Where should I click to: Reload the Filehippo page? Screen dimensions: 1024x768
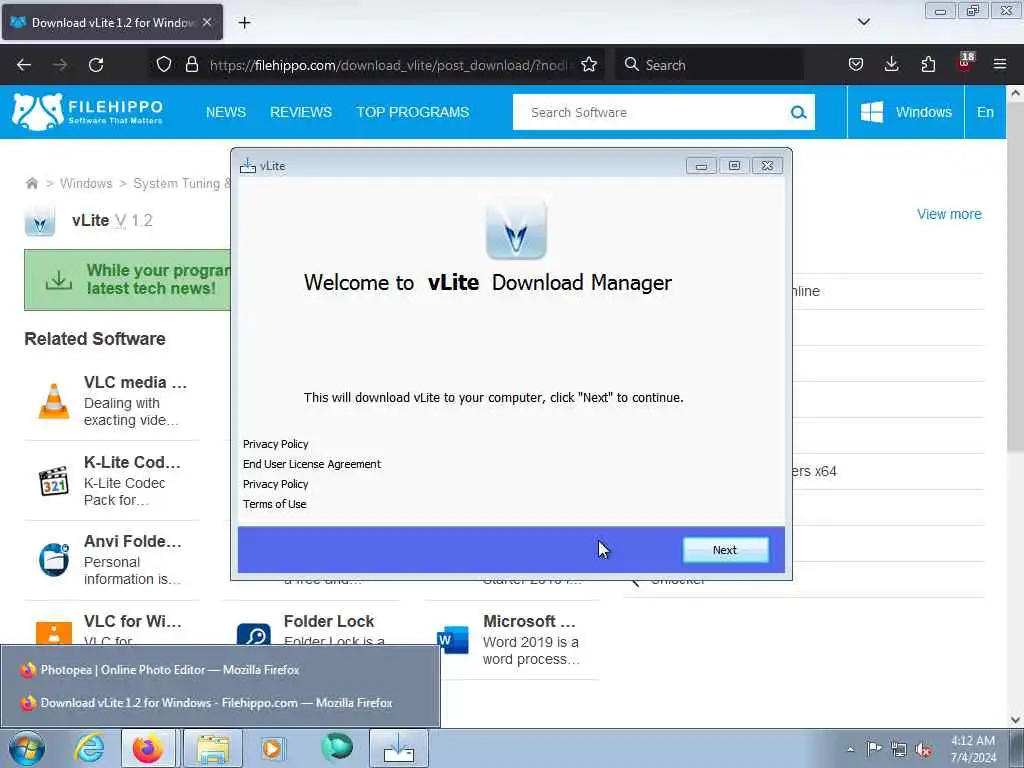(96, 65)
